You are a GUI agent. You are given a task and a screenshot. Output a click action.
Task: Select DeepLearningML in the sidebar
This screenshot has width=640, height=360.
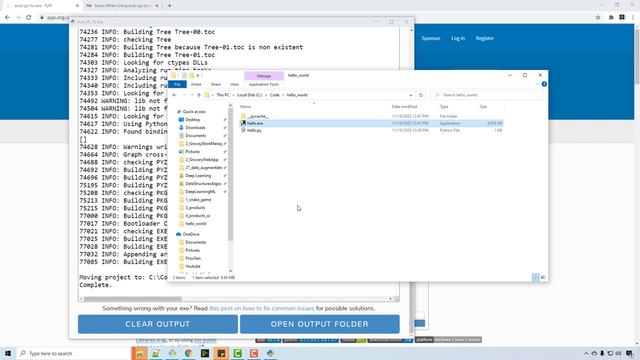point(200,192)
